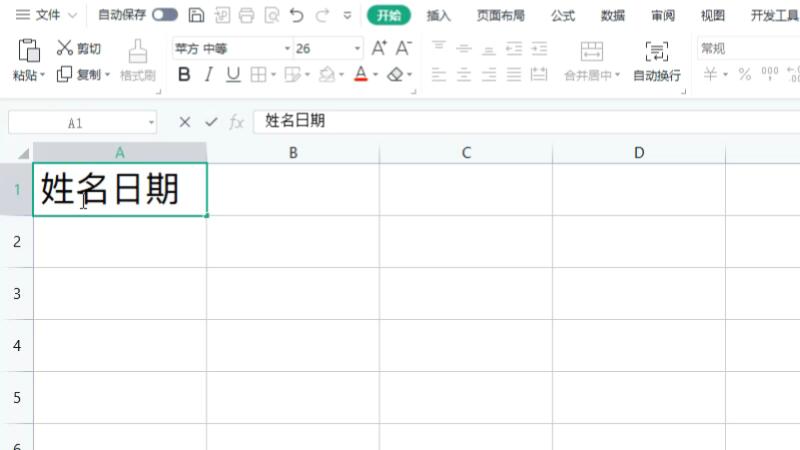Click the 自动换行 wrap text button
Viewport: 800px width, 450px height.
click(656, 61)
